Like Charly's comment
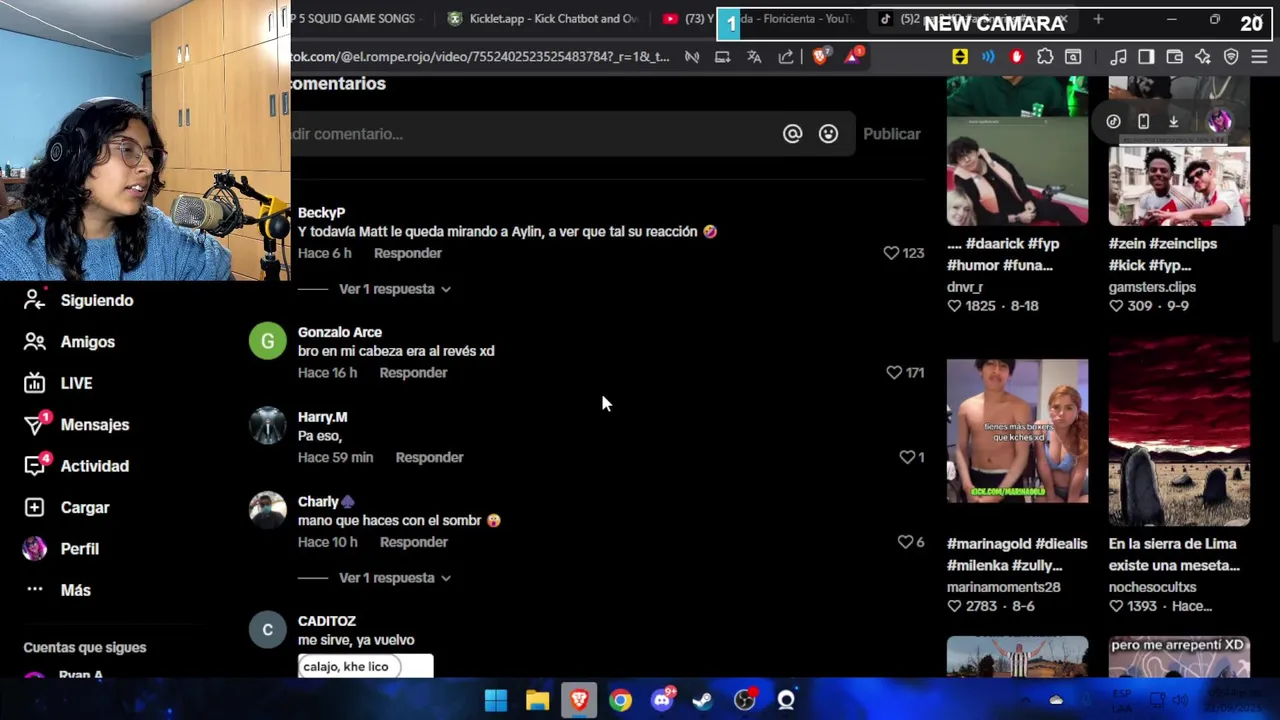Screen dimensions: 1280x720 pyautogui.click(x=905, y=541)
